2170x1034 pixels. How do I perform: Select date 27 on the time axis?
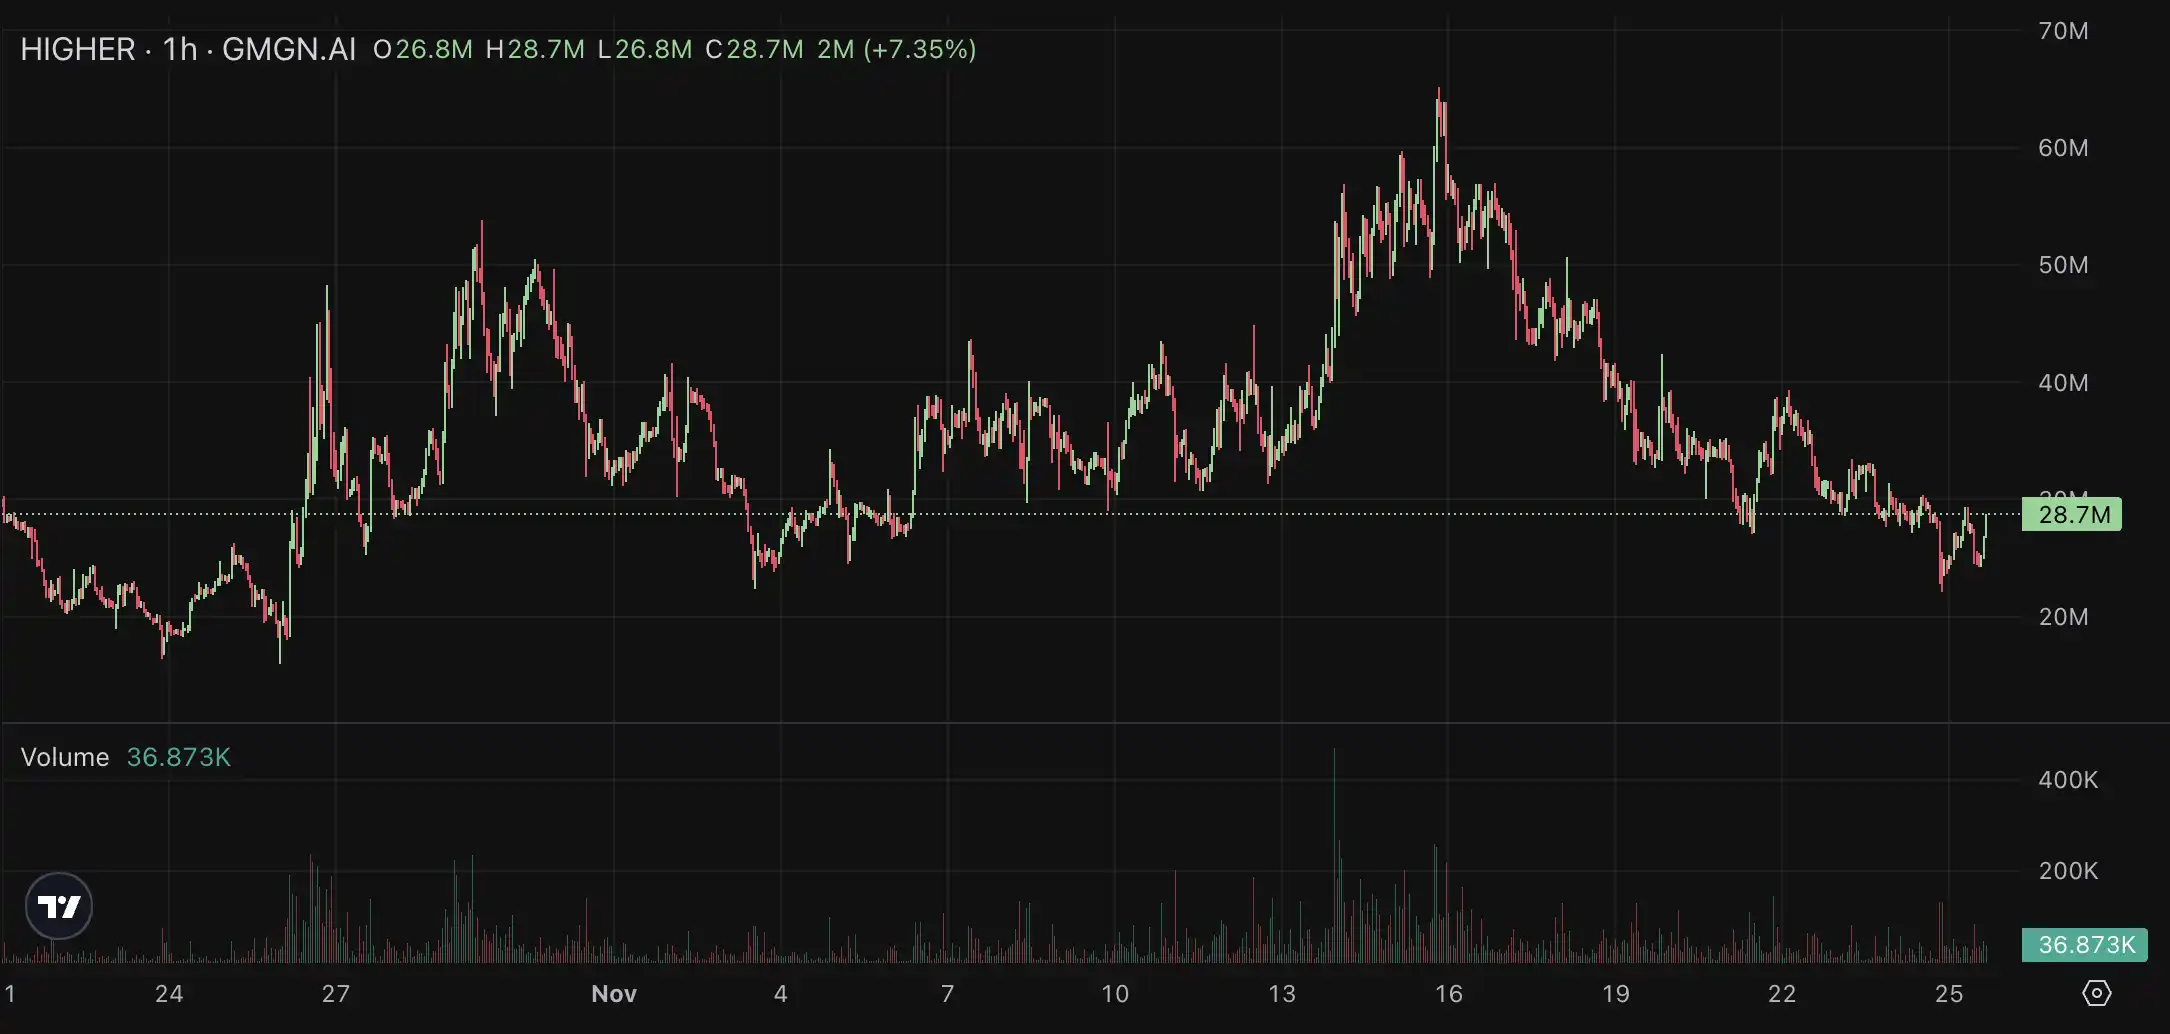coord(336,993)
